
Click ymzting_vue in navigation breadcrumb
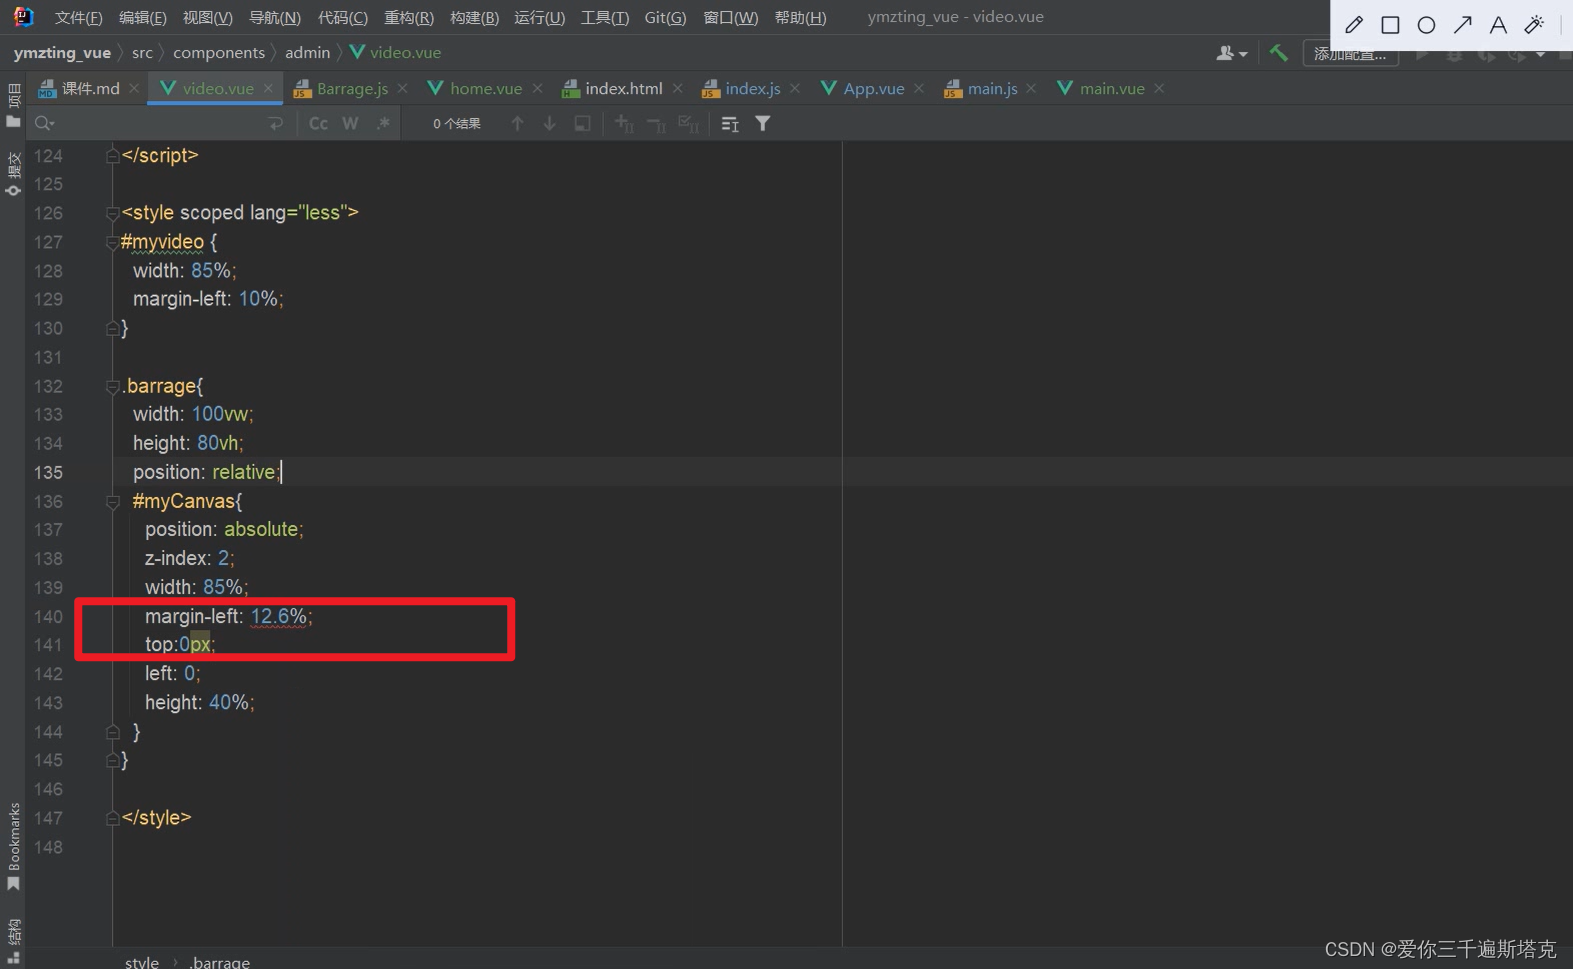click(x=62, y=53)
